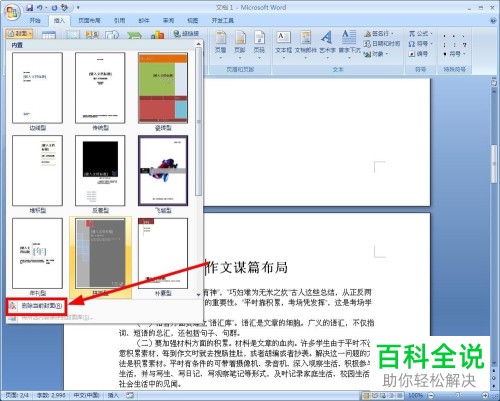Click the 封面 (Cover Page) dropdown button

coord(20,34)
